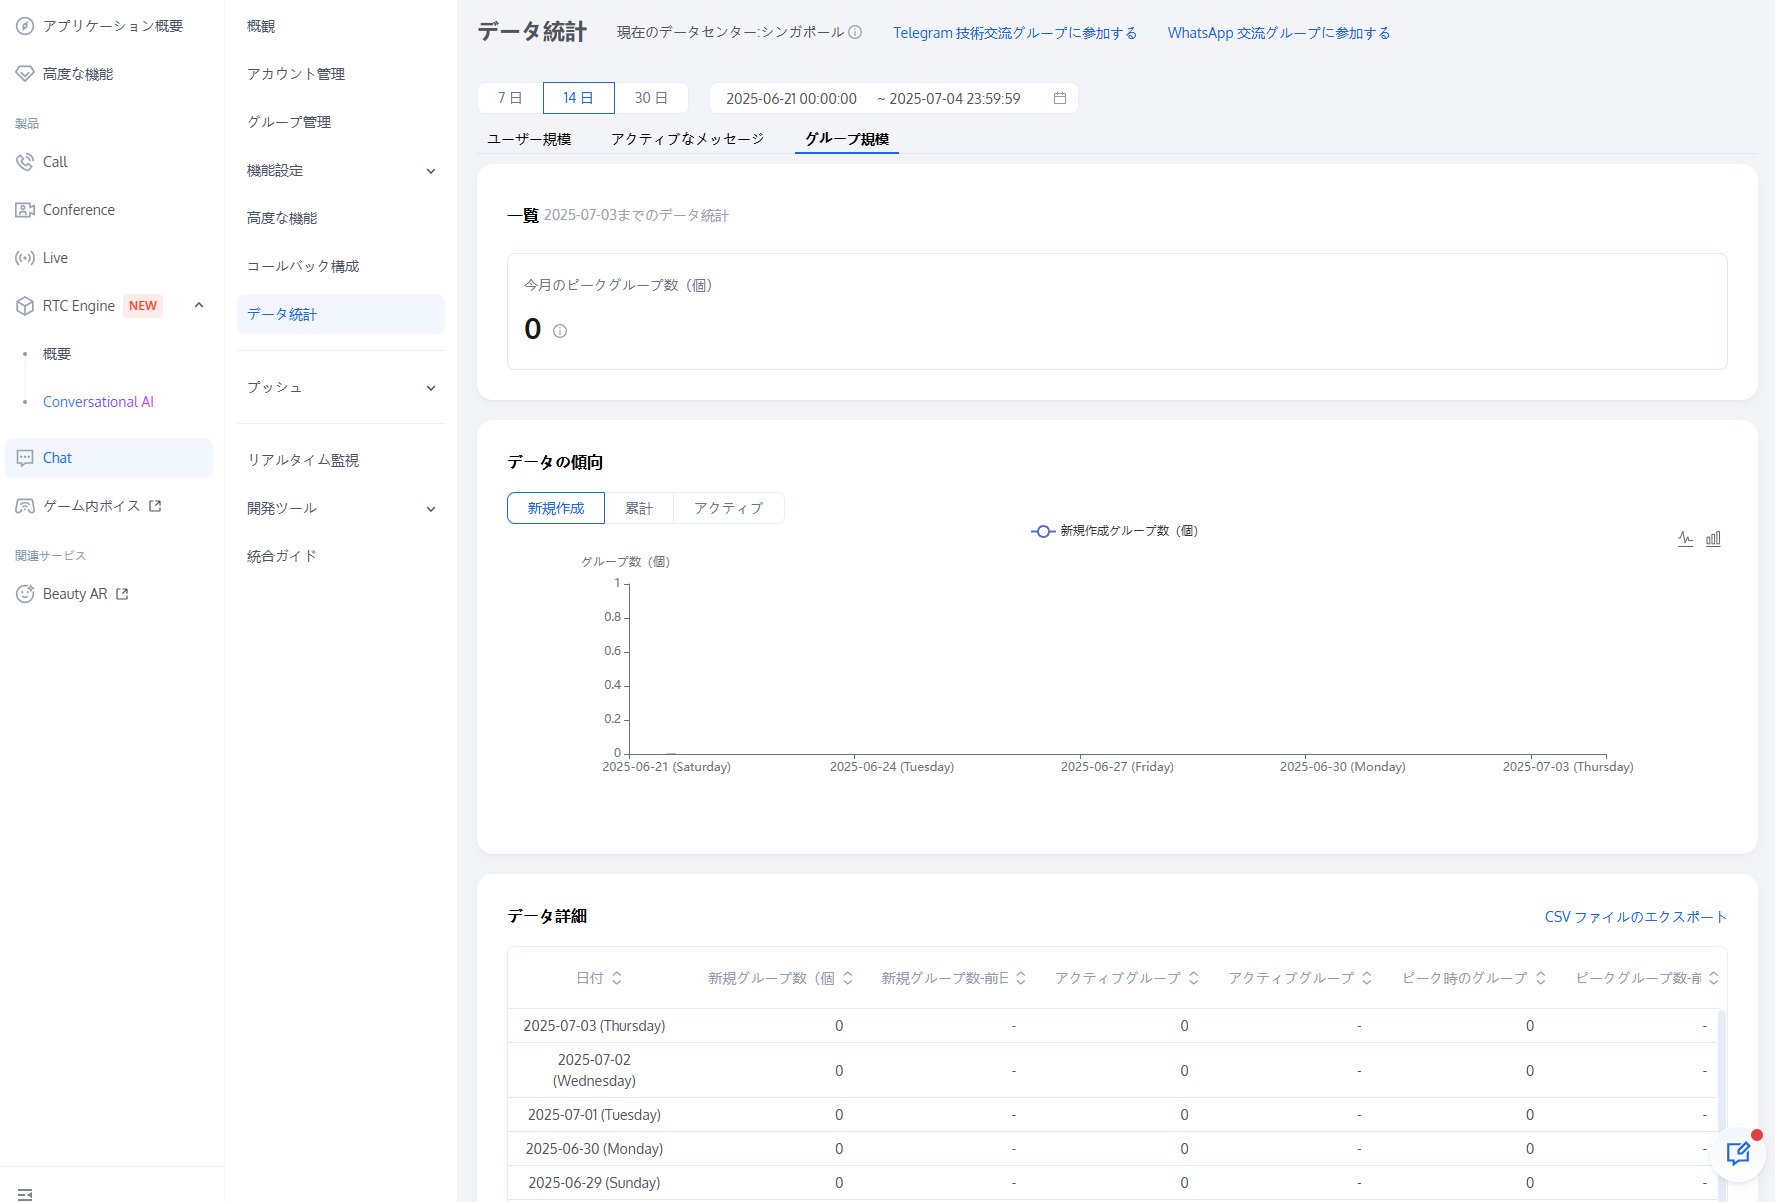Switch to the ユーザー規模 tab
The width and height of the screenshot is (1775, 1202).
pyautogui.click(x=529, y=139)
